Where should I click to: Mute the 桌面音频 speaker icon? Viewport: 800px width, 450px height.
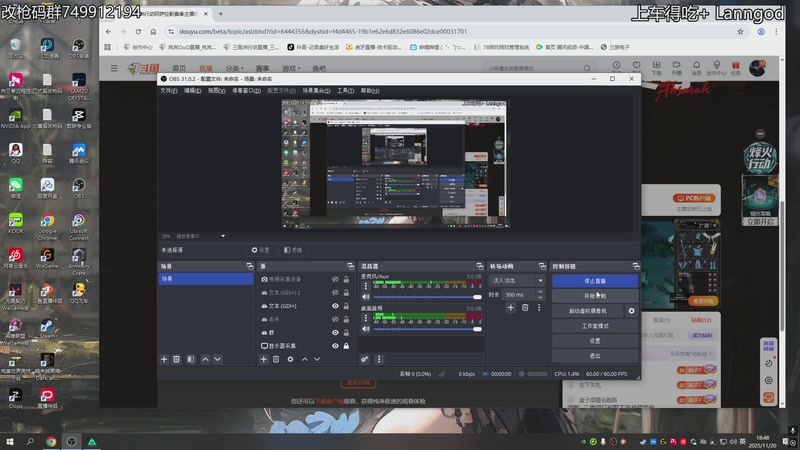365,329
